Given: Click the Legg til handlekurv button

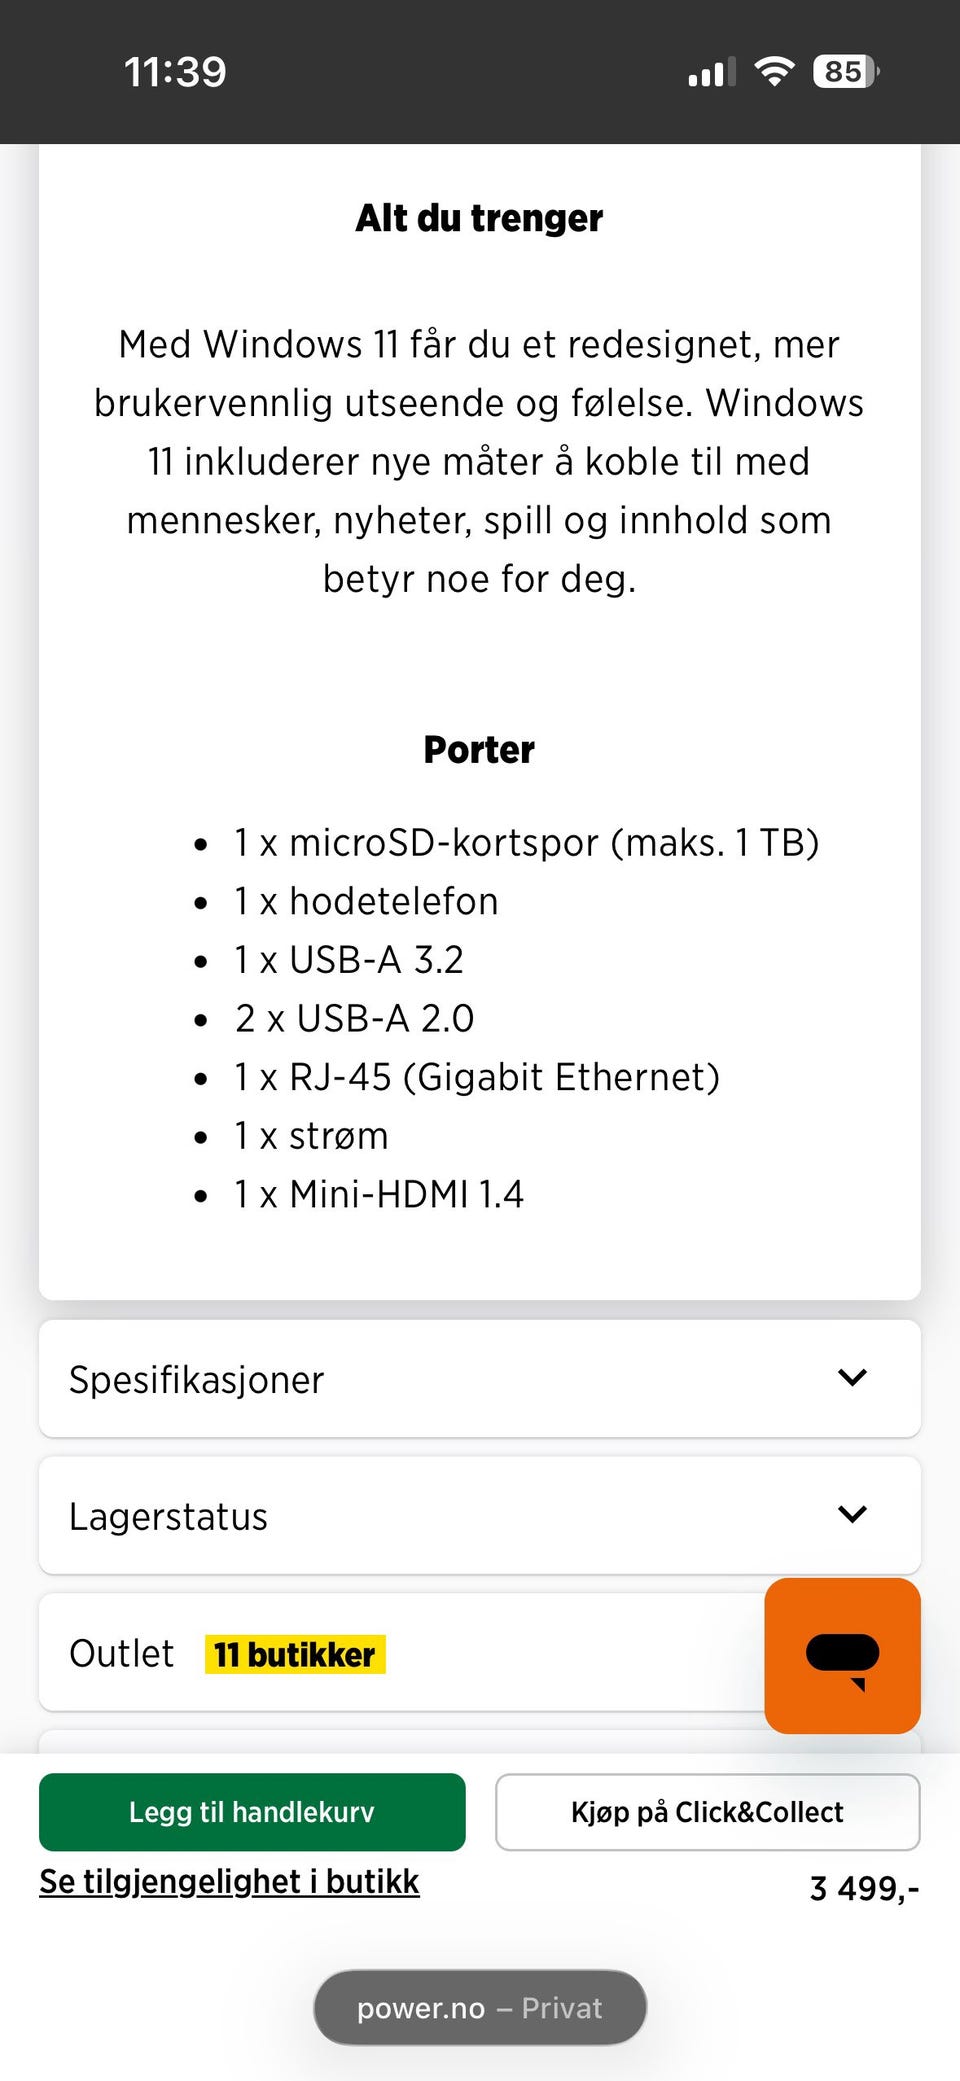Looking at the screenshot, I should pos(252,1812).
